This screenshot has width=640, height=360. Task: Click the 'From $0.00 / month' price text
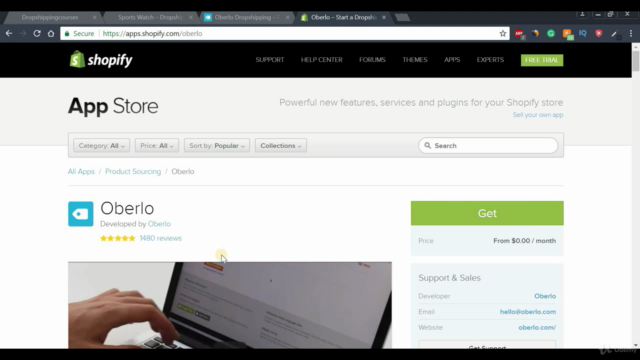click(524, 241)
